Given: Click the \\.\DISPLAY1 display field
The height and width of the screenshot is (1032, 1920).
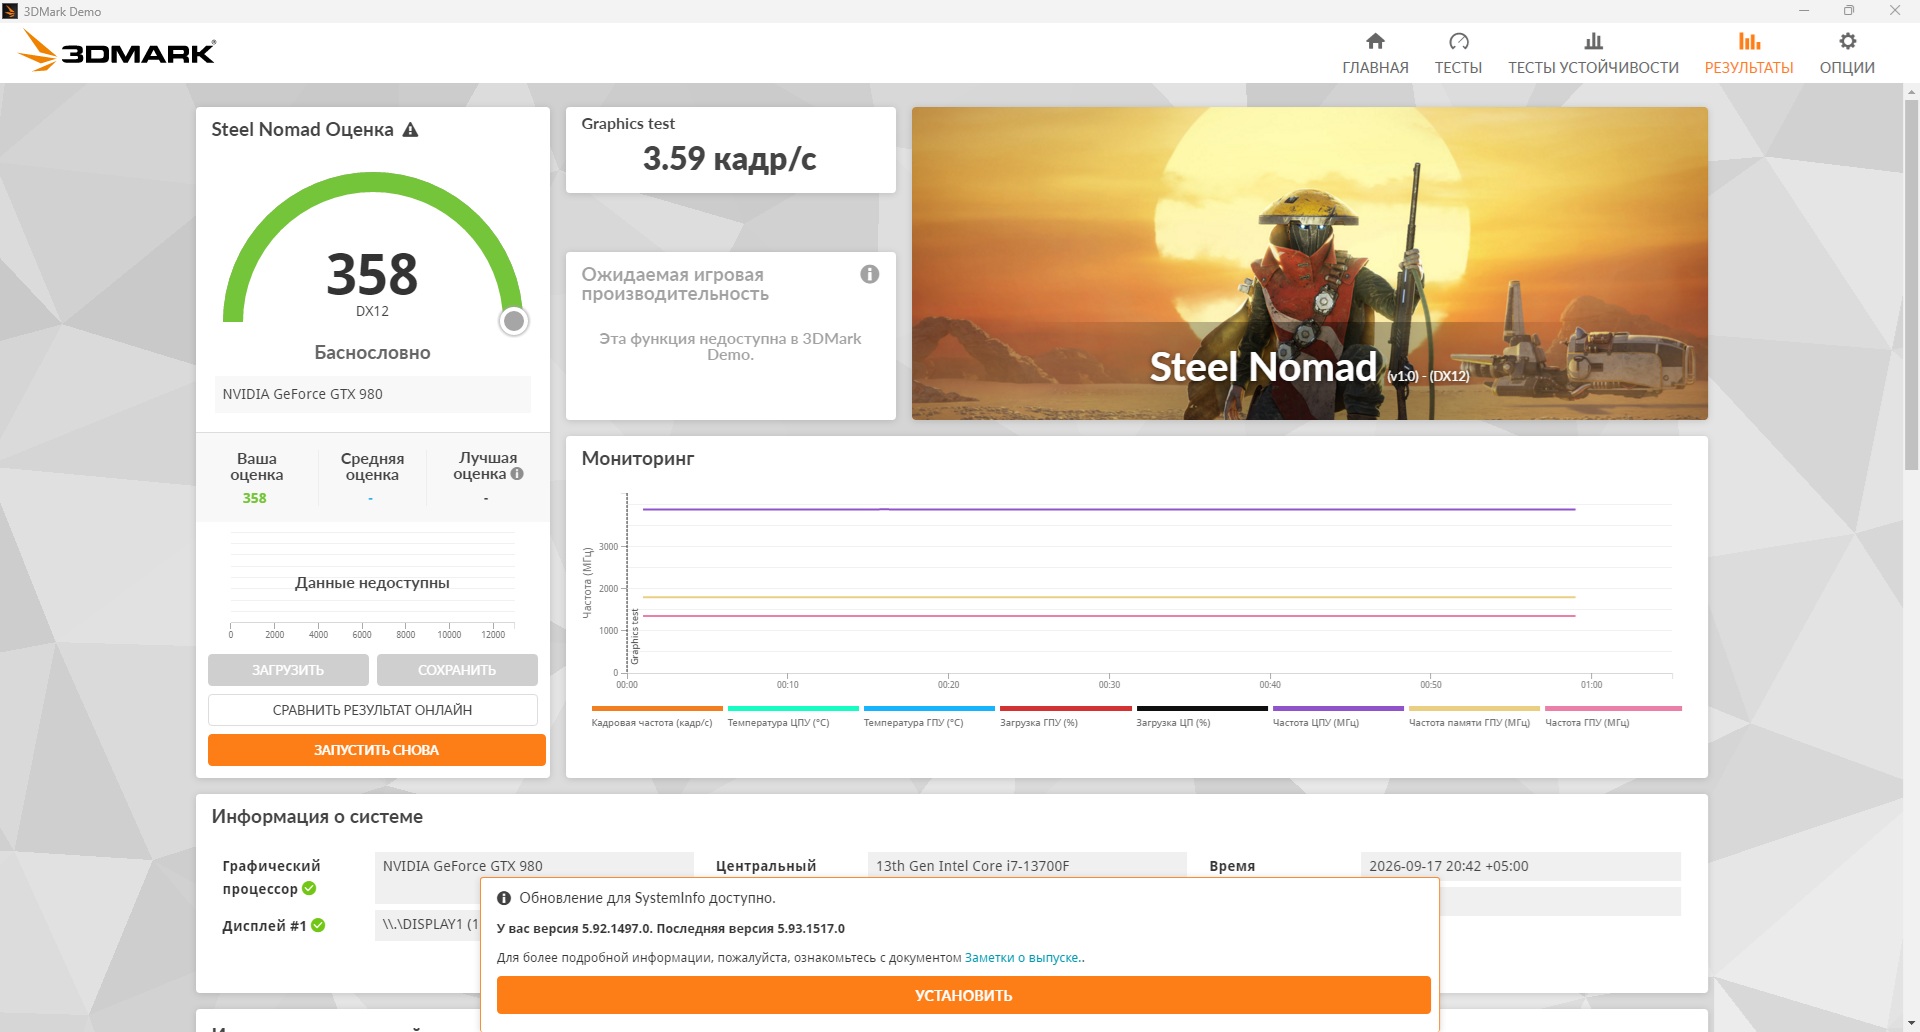Looking at the screenshot, I should pos(428,924).
